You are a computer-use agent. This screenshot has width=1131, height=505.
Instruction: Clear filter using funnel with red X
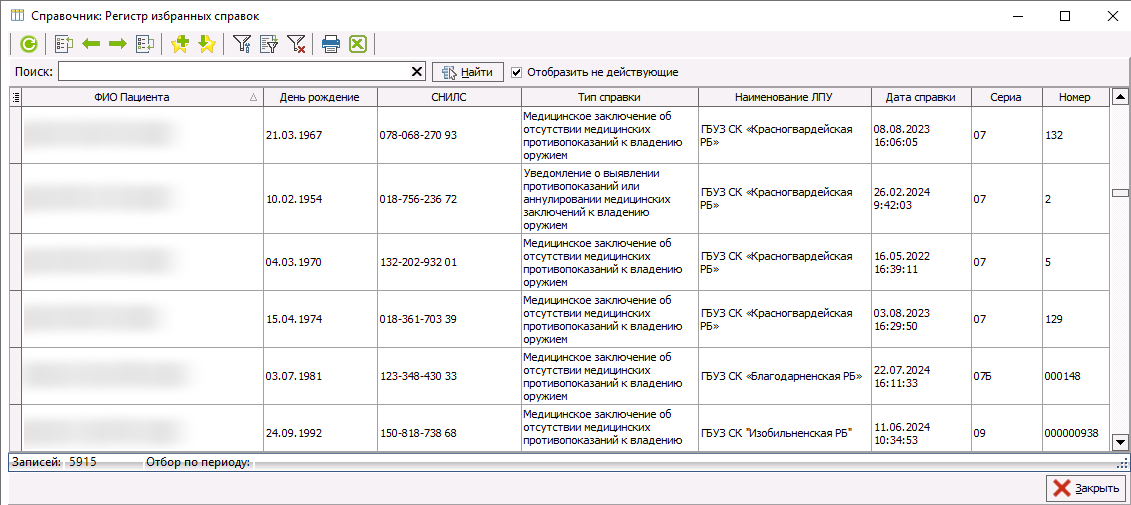[x=296, y=44]
